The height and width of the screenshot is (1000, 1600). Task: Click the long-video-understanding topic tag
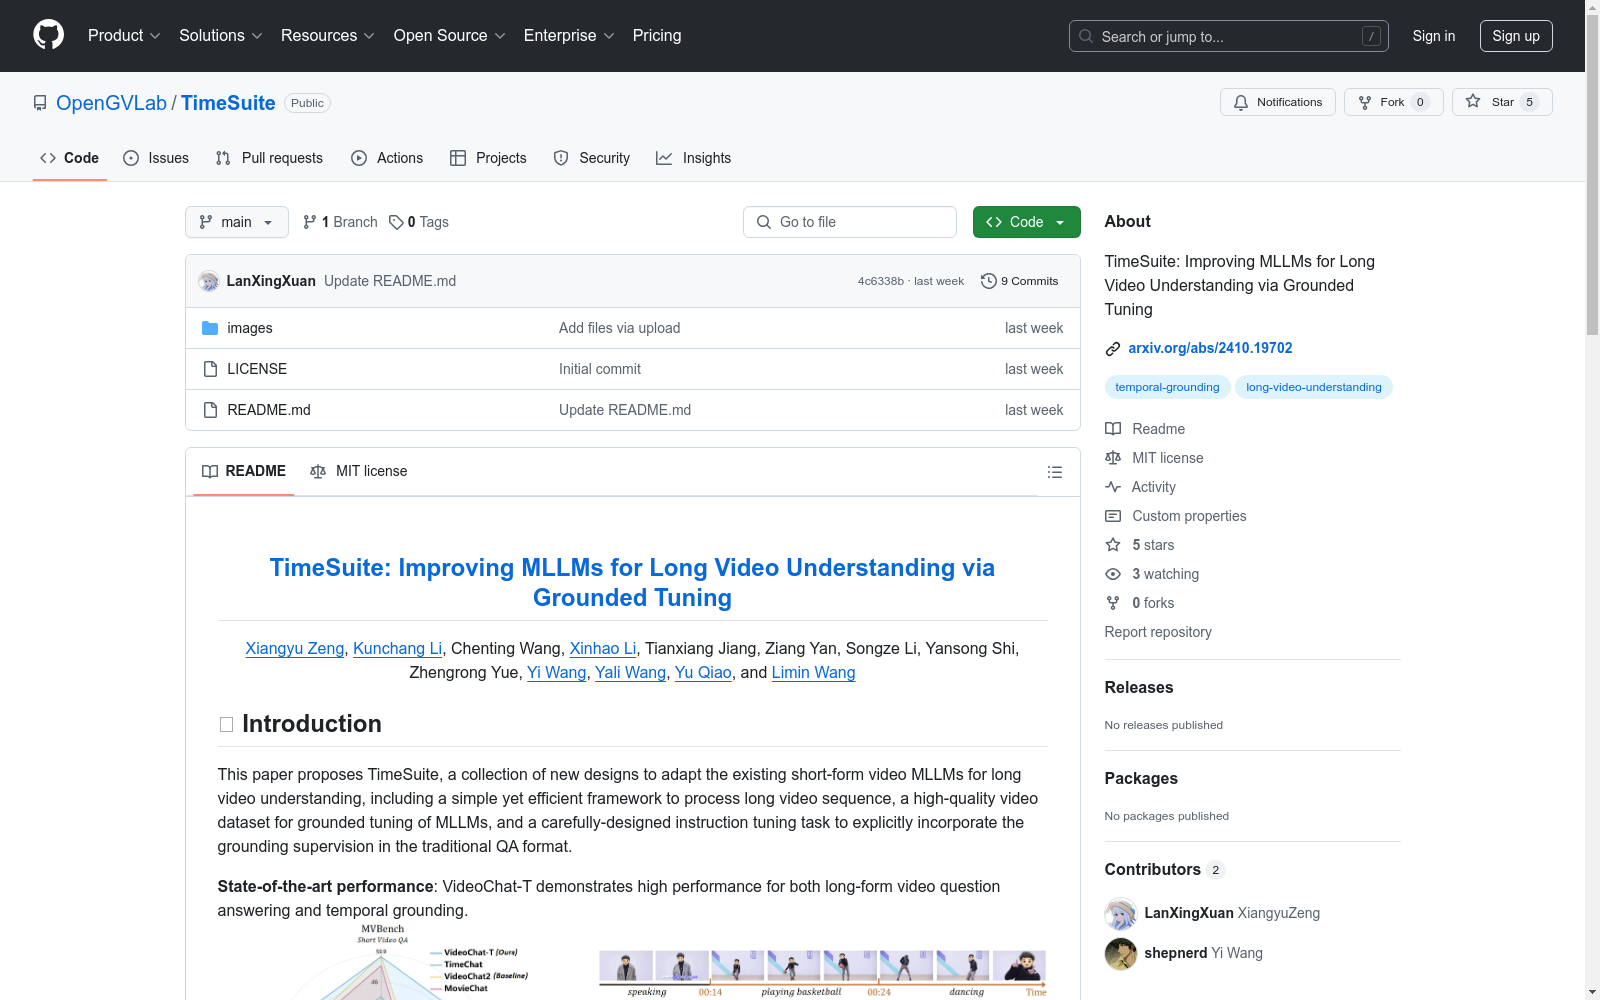(x=1314, y=387)
